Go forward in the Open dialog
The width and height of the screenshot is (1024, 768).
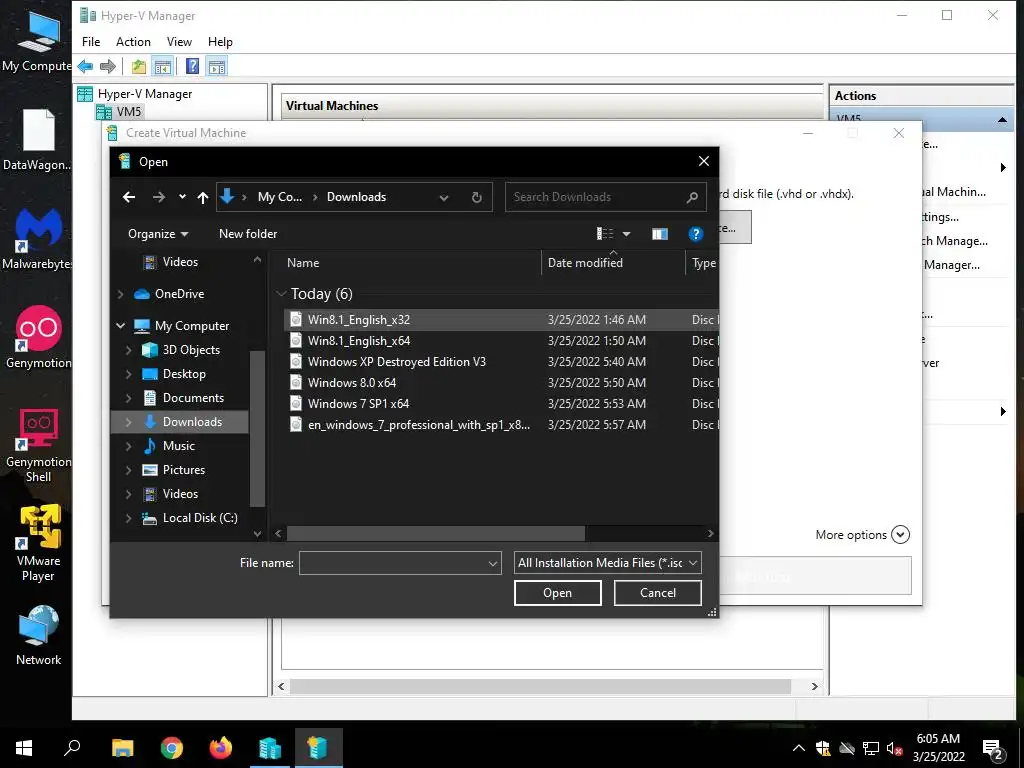159,197
